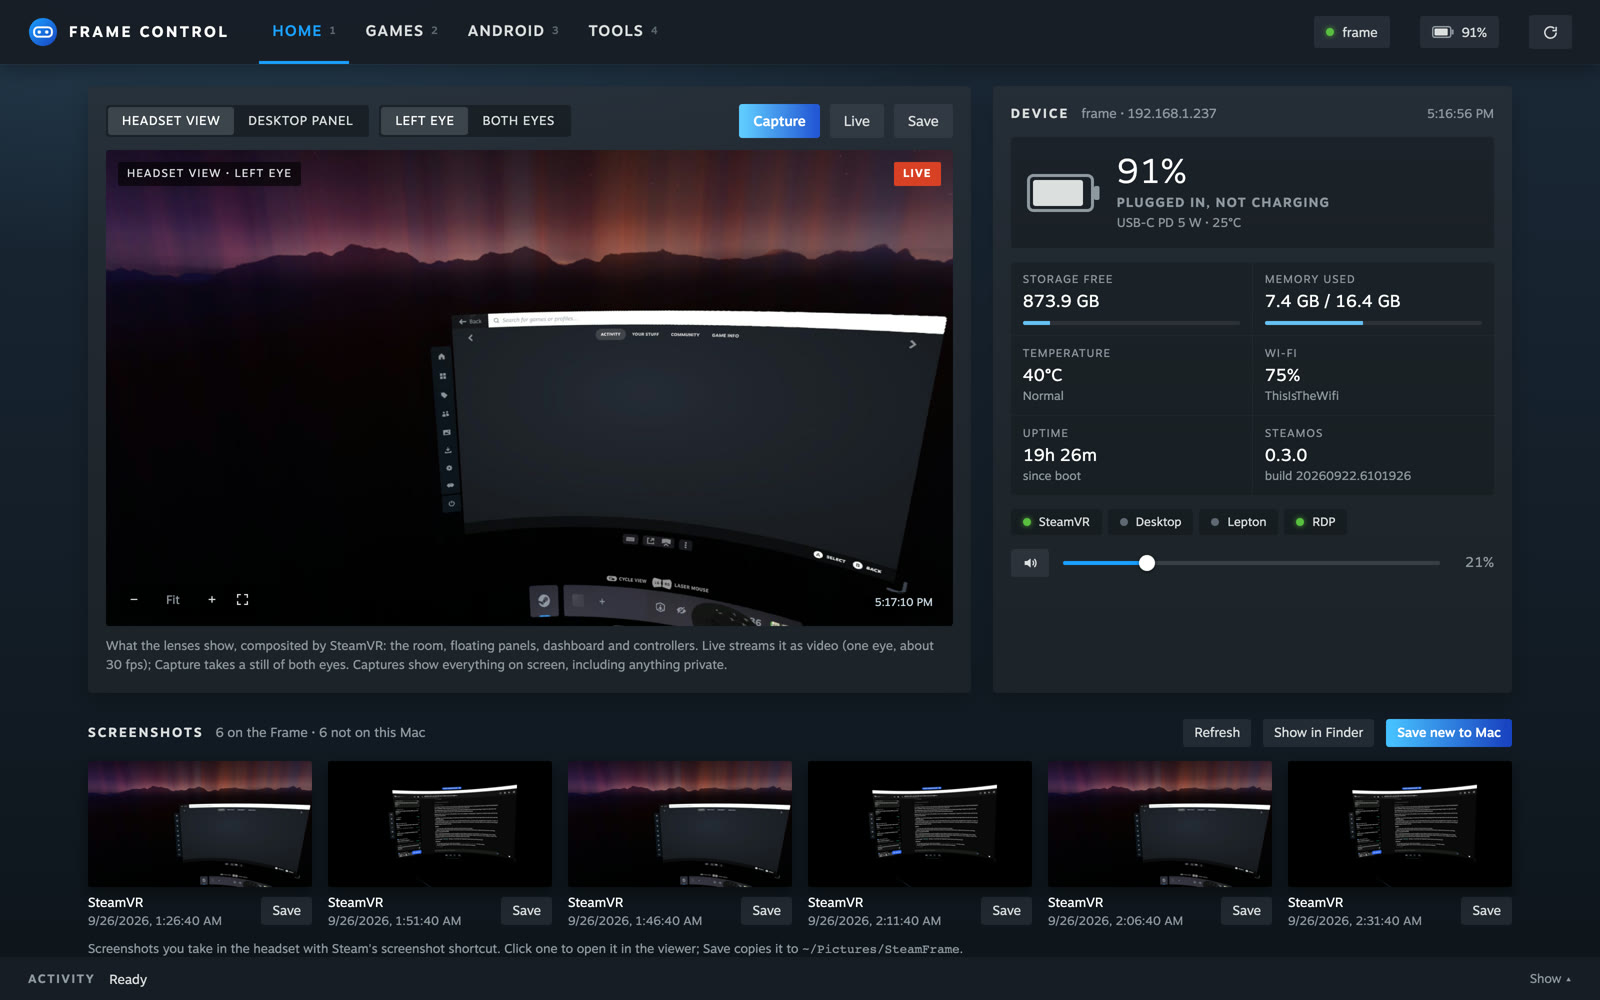Mute the volume speaker icon

(1030, 563)
